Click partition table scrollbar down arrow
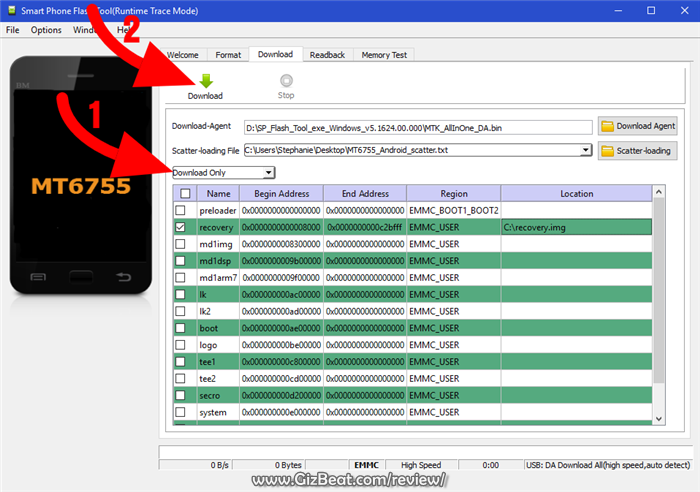700x492 pixels. pyautogui.click(x=659, y=418)
